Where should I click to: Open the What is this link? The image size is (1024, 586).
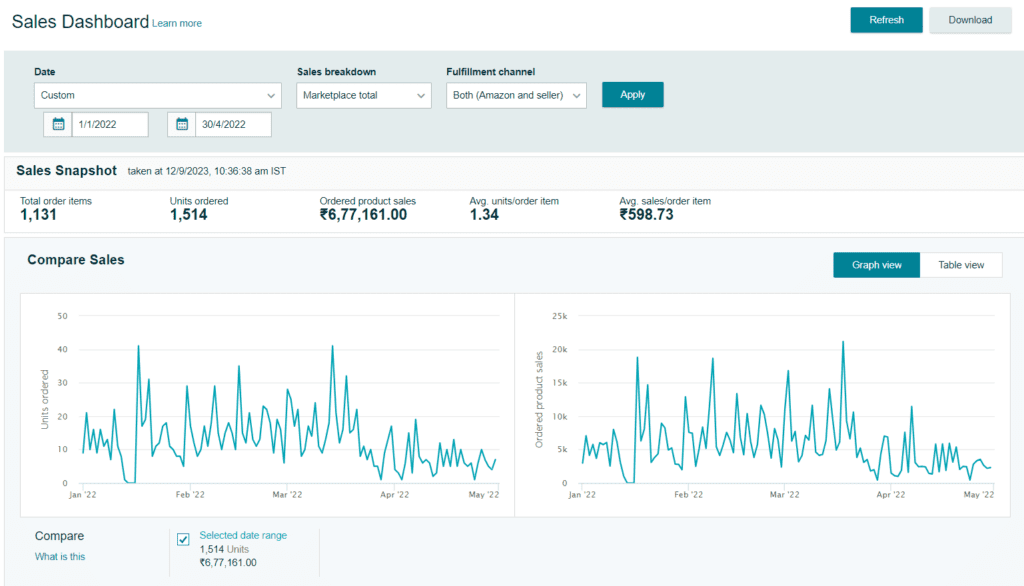tap(60, 557)
